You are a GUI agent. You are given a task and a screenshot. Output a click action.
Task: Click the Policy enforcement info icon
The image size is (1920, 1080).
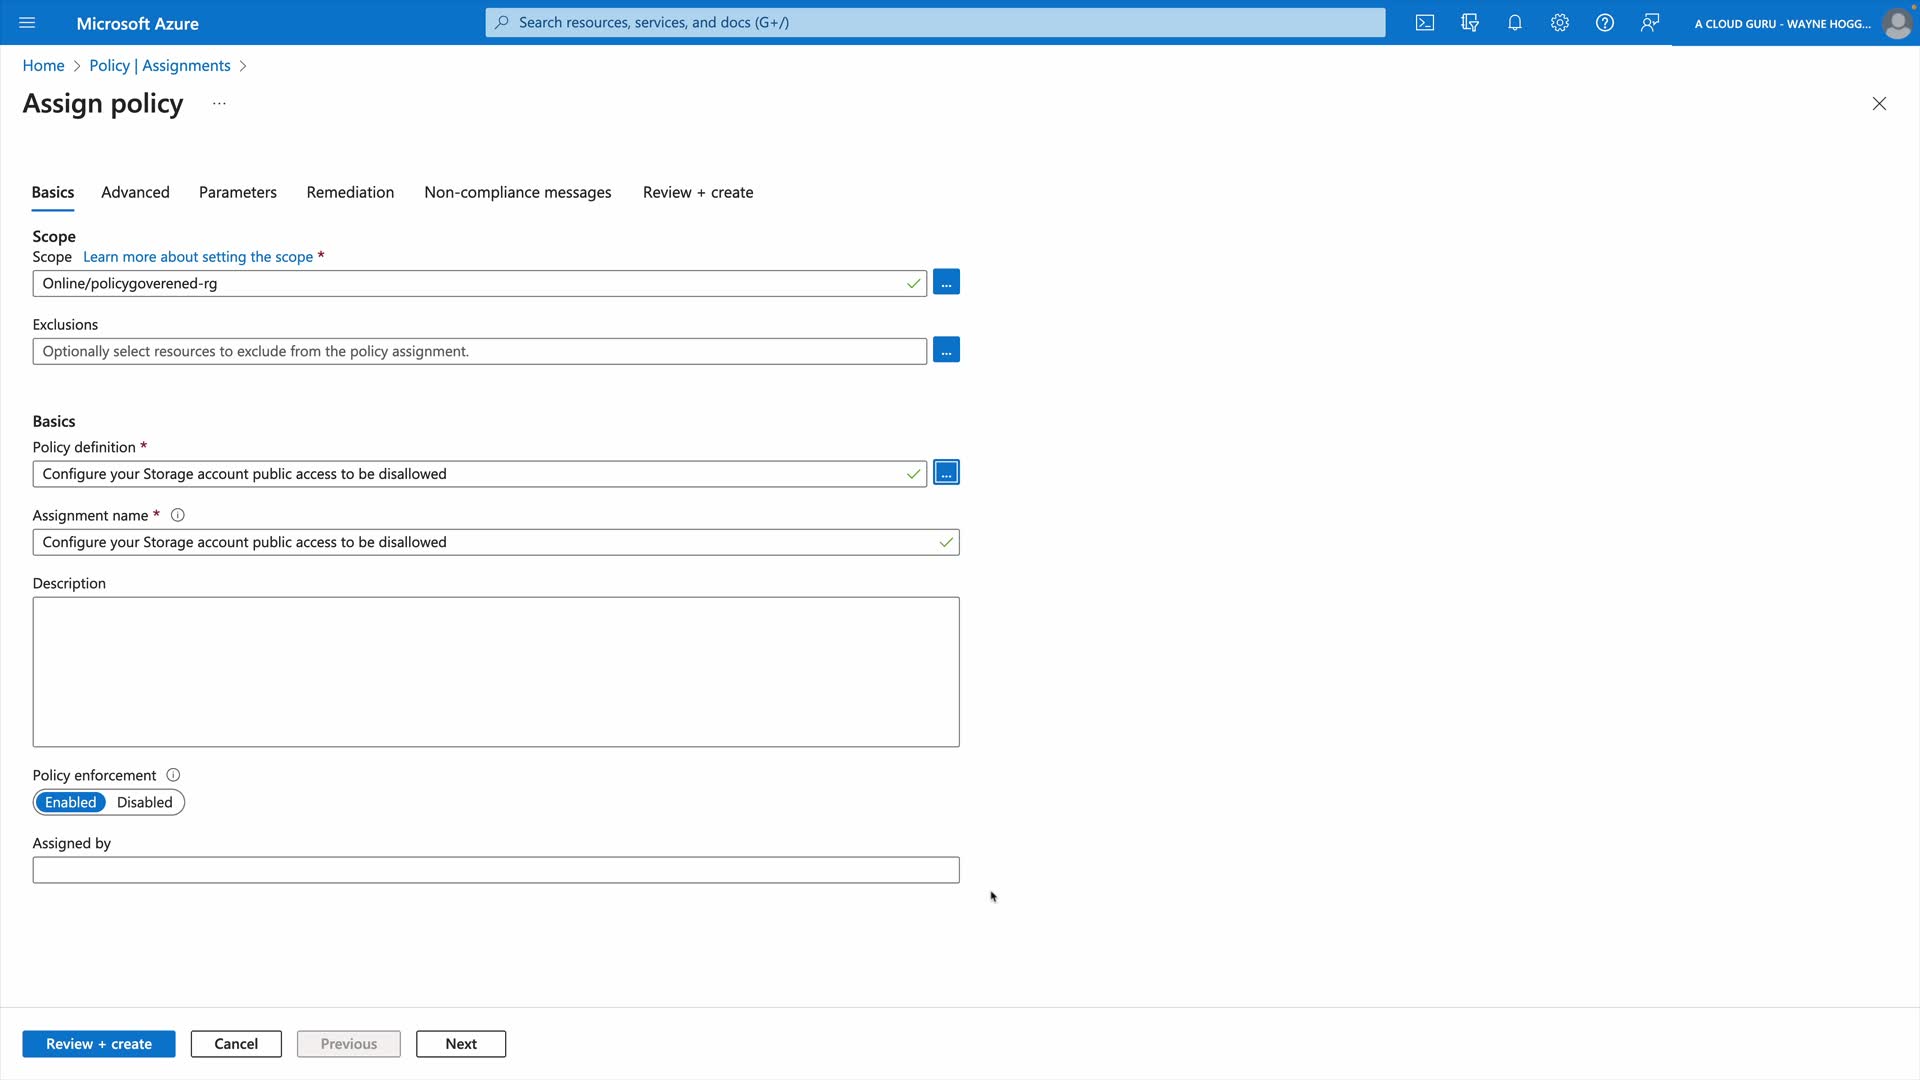click(x=173, y=776)
